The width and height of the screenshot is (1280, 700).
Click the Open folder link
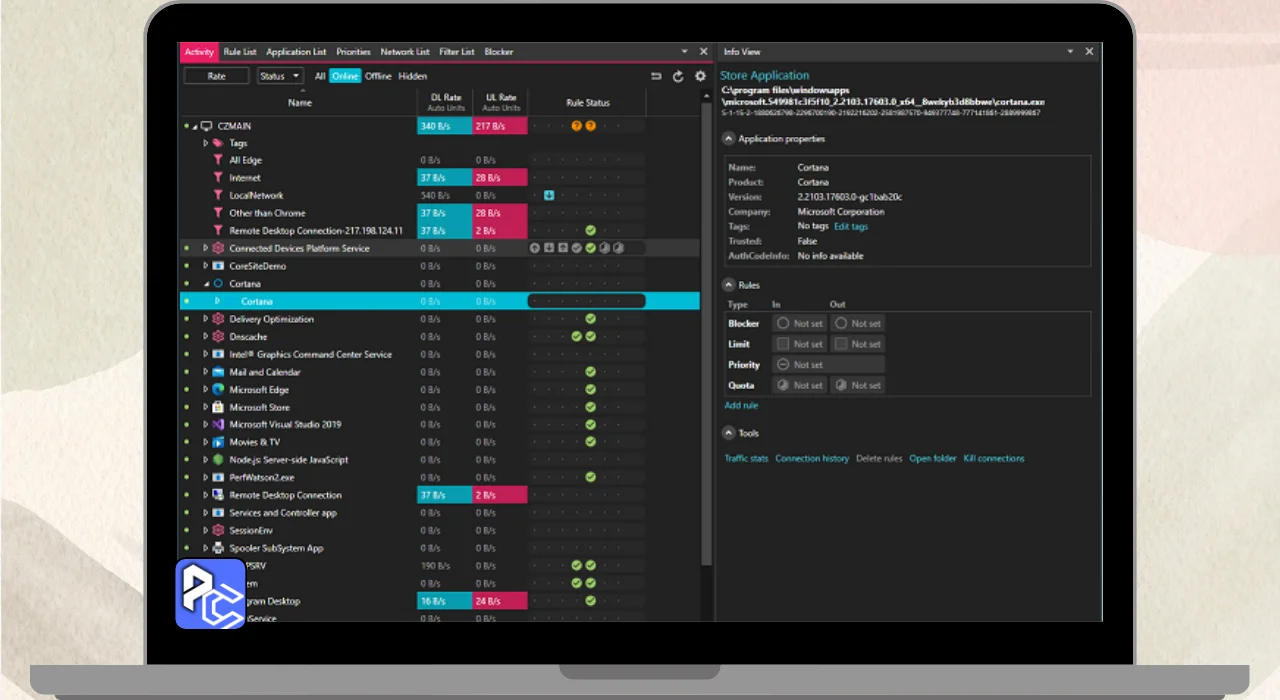click(x=933, y=459)
